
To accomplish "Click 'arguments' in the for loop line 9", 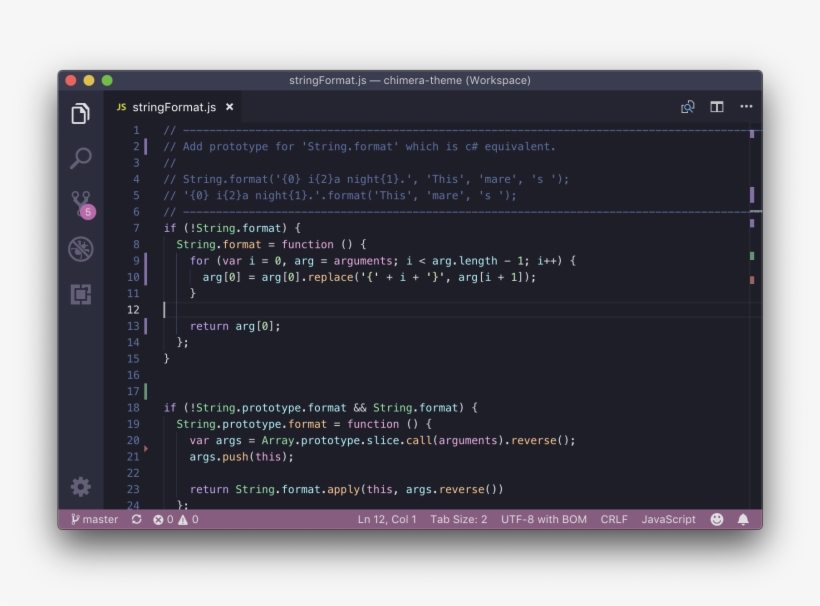I will pyautogui.click(x=363, y=261).
